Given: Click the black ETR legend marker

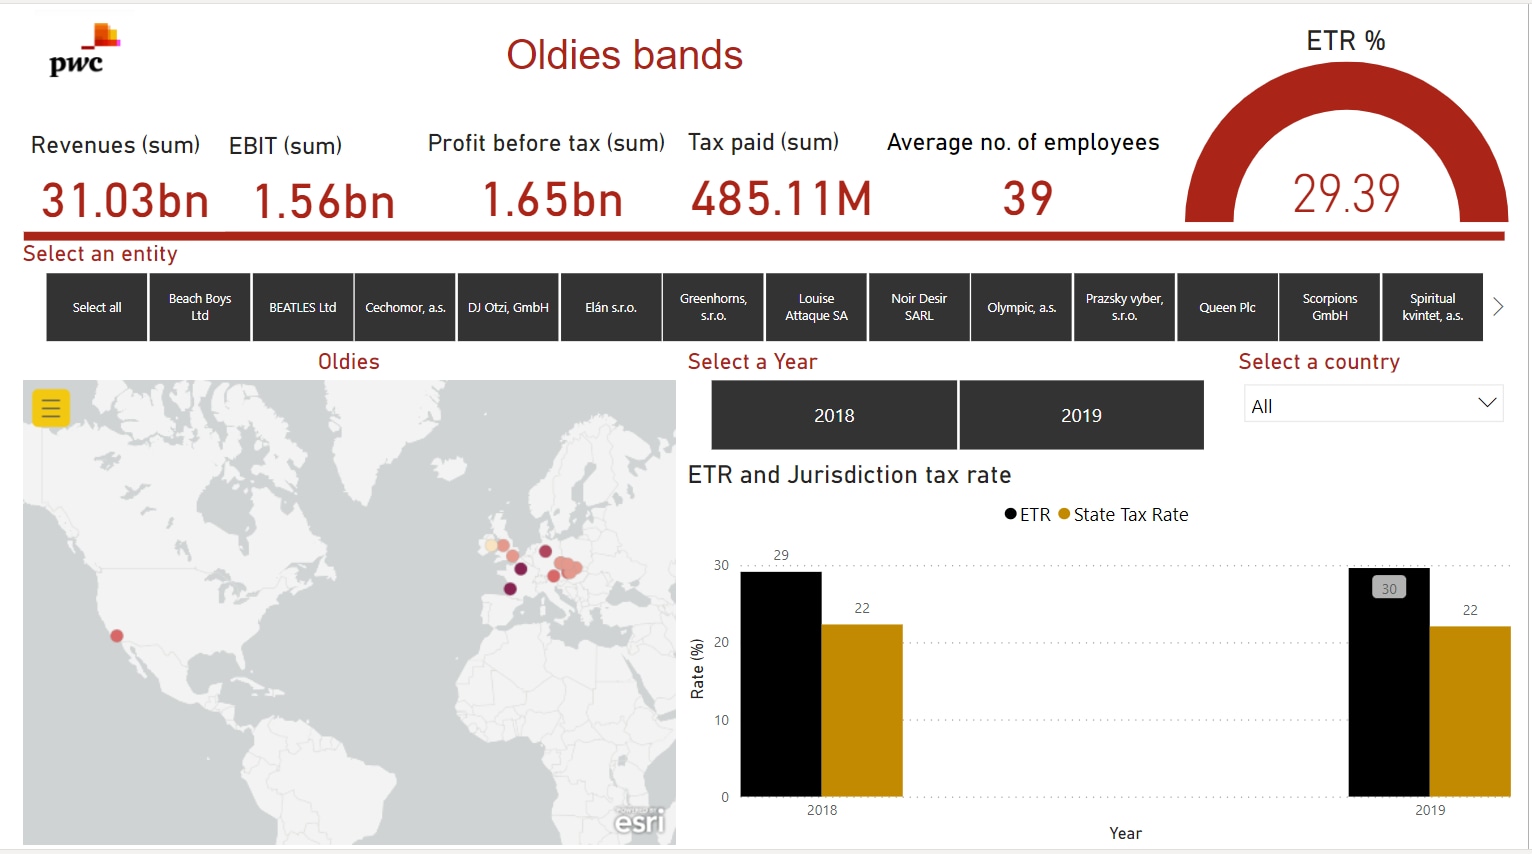Looking at the screenshot, I should coord(1010,515).
